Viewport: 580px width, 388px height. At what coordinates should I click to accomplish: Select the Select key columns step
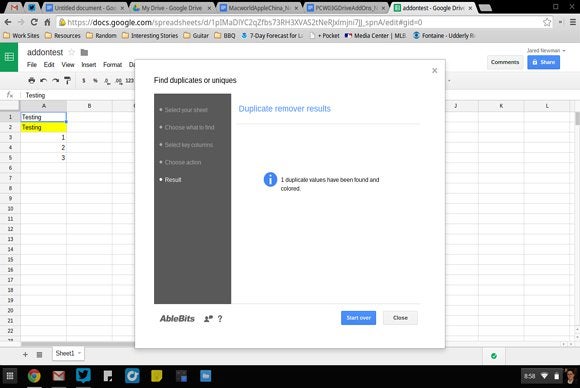tap(189, 145)
